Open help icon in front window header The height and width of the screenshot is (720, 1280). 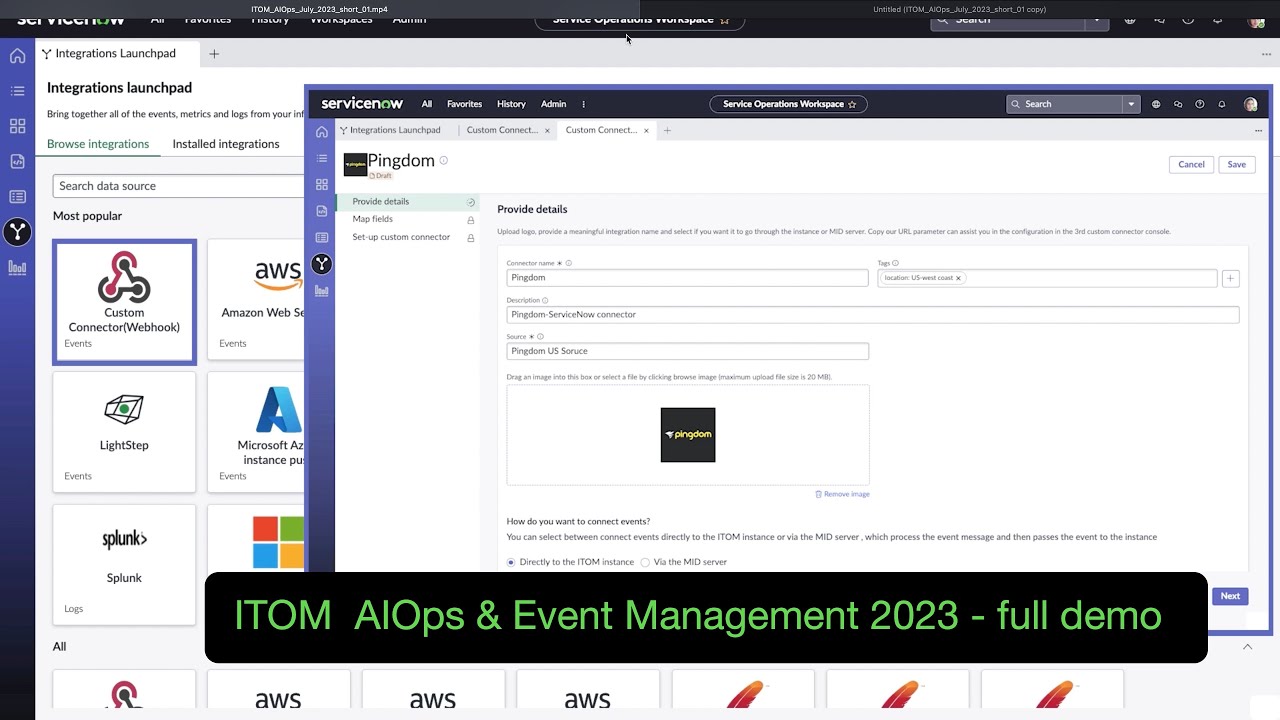[x=1200, y=104]
